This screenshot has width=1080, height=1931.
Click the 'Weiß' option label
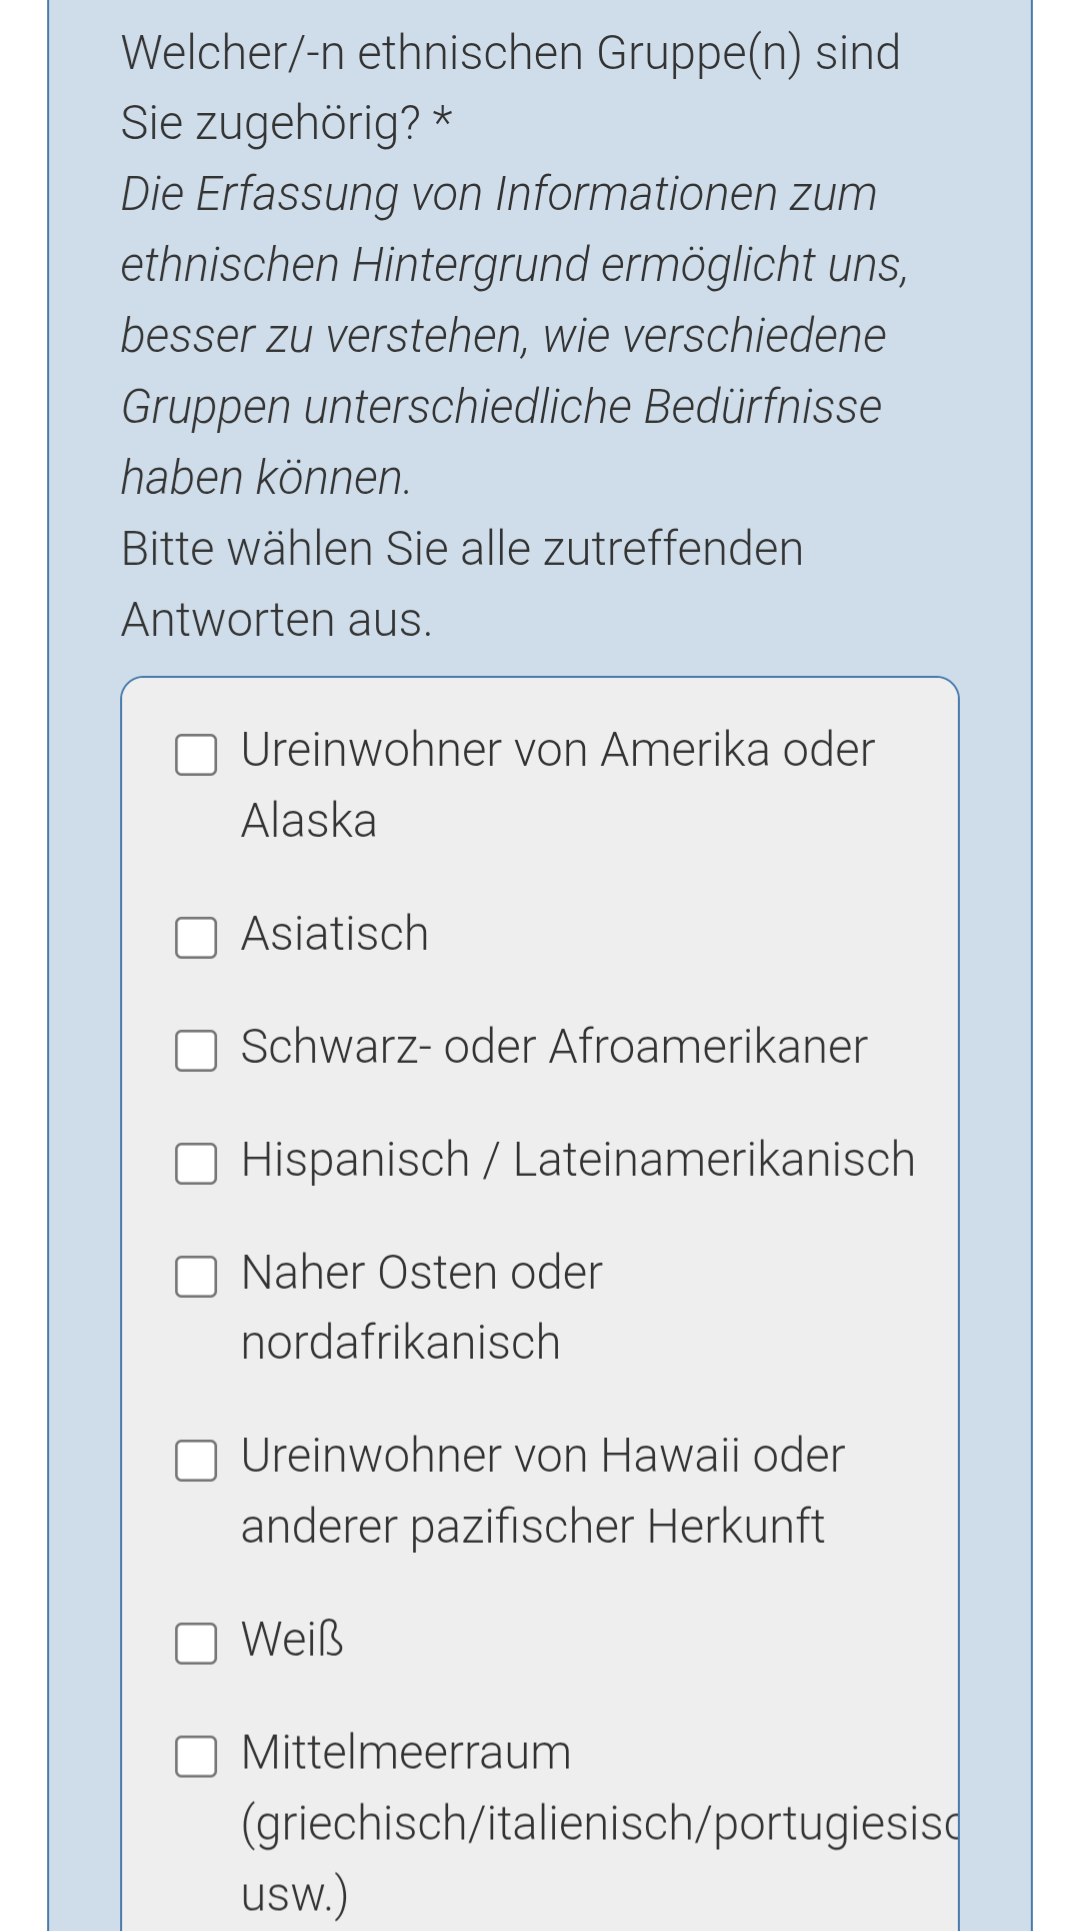point(292,1640)
